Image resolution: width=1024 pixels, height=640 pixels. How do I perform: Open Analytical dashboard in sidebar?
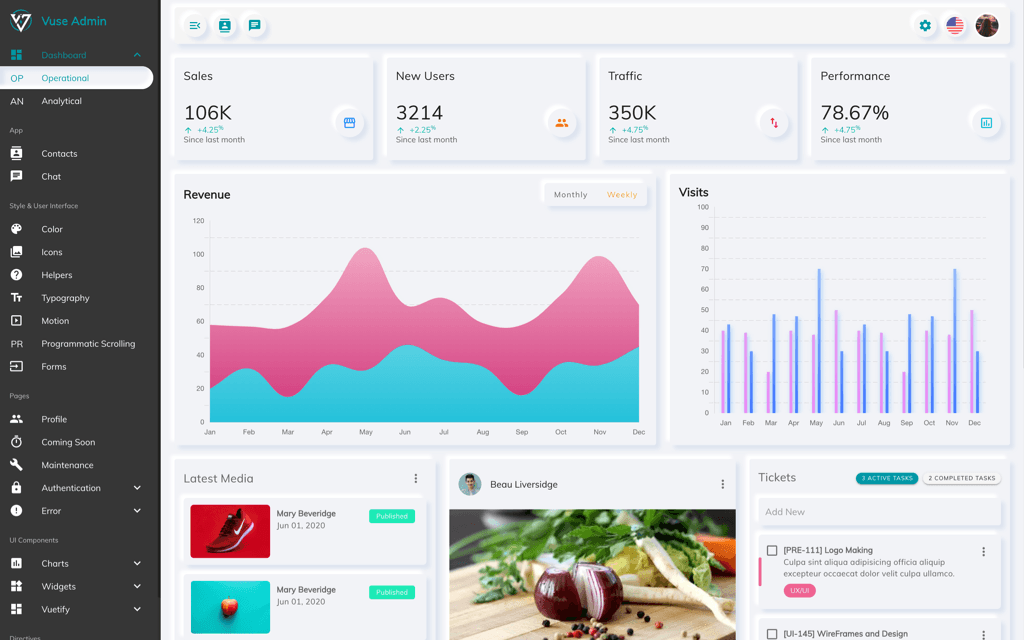click(62, 101)
